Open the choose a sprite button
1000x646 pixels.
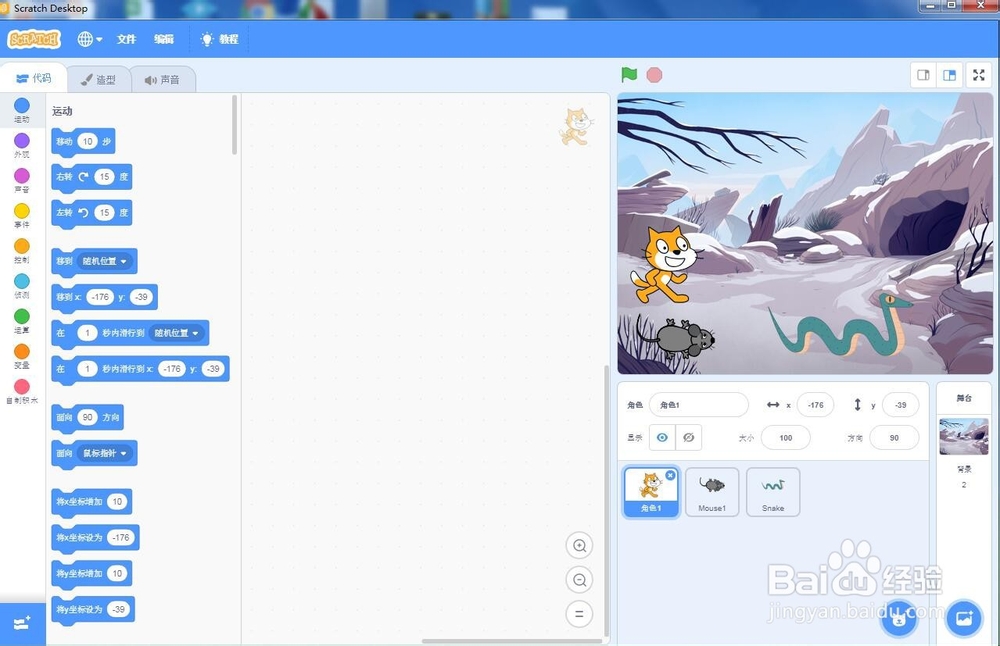[899, 619]
